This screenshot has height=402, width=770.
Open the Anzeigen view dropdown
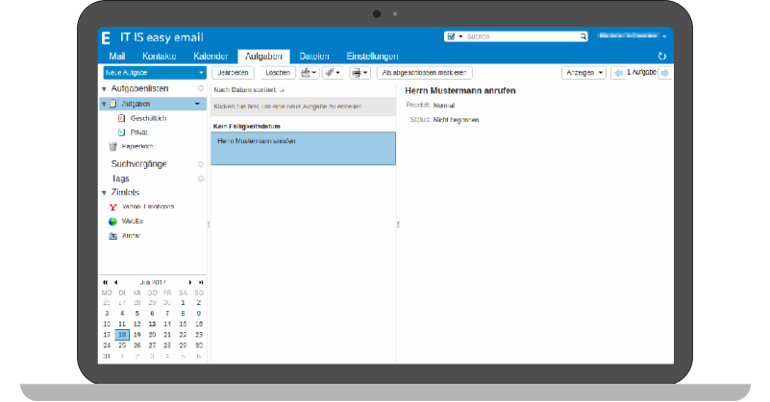tap(584, 73)
